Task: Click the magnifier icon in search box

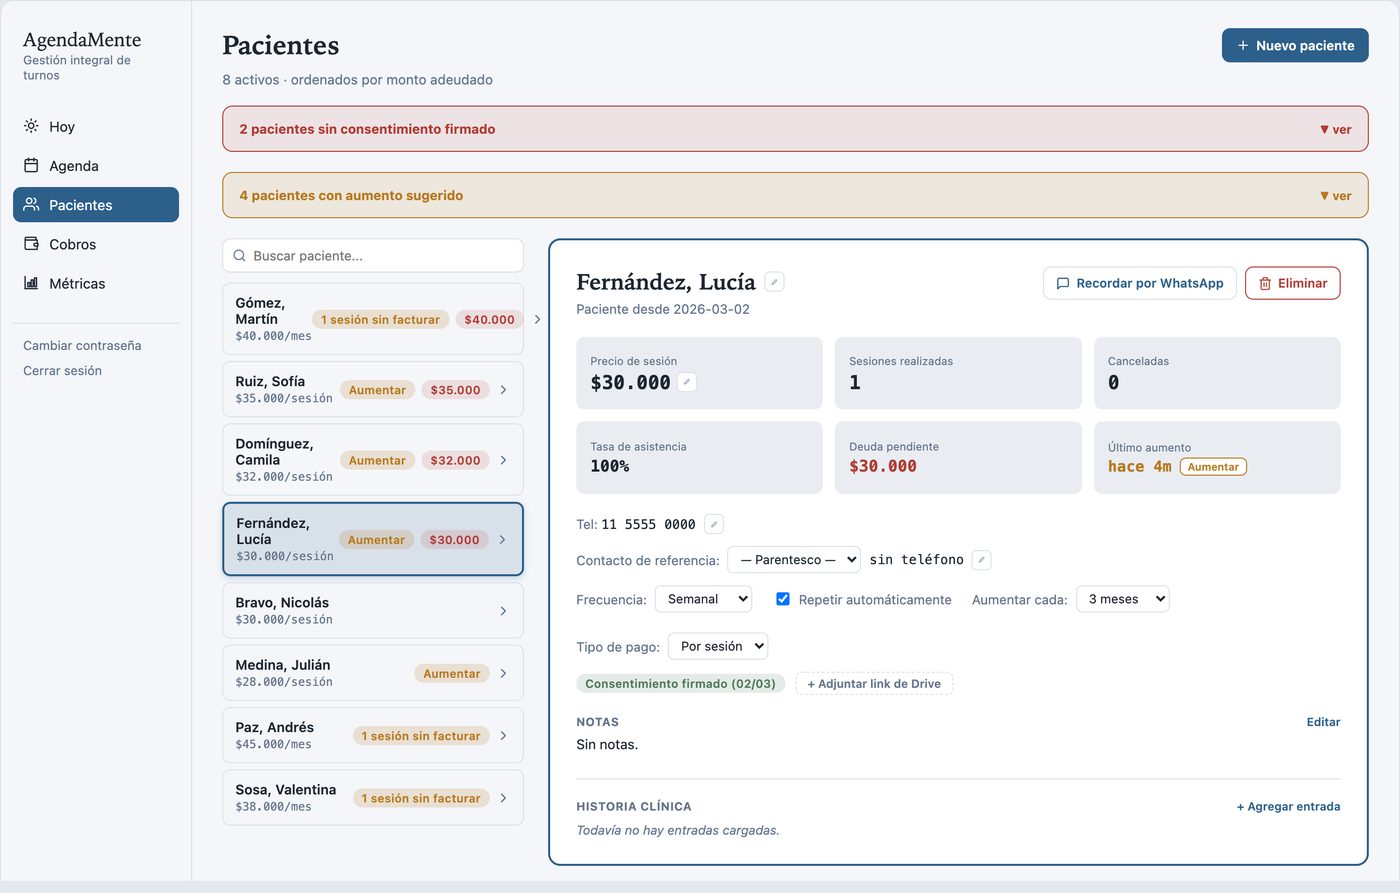Action: click(x=240, y=256)
